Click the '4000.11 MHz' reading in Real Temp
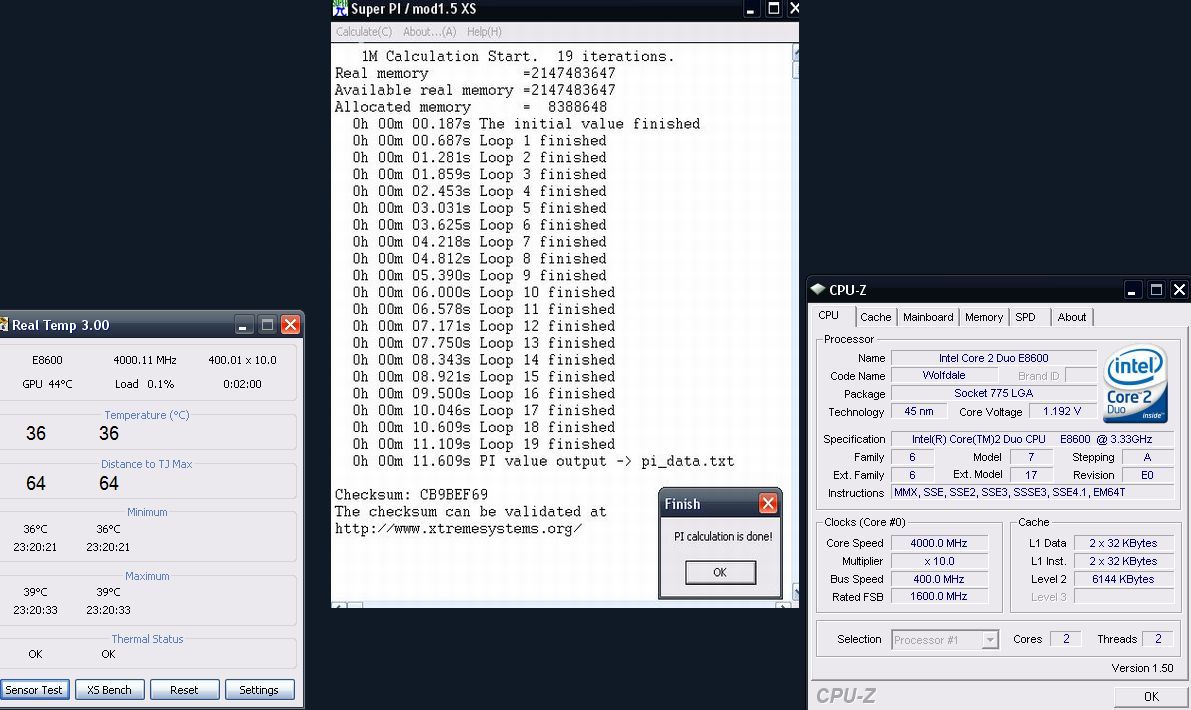Image resolution: width=1191 pixels, height=710 pixels. pos(144,360)
